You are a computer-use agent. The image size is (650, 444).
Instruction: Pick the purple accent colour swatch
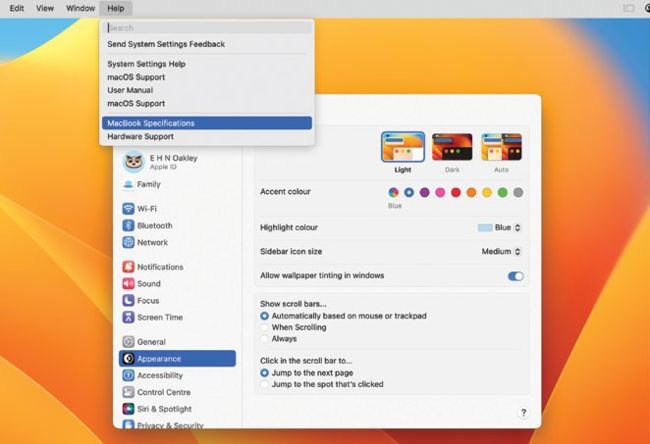point(424,192)
